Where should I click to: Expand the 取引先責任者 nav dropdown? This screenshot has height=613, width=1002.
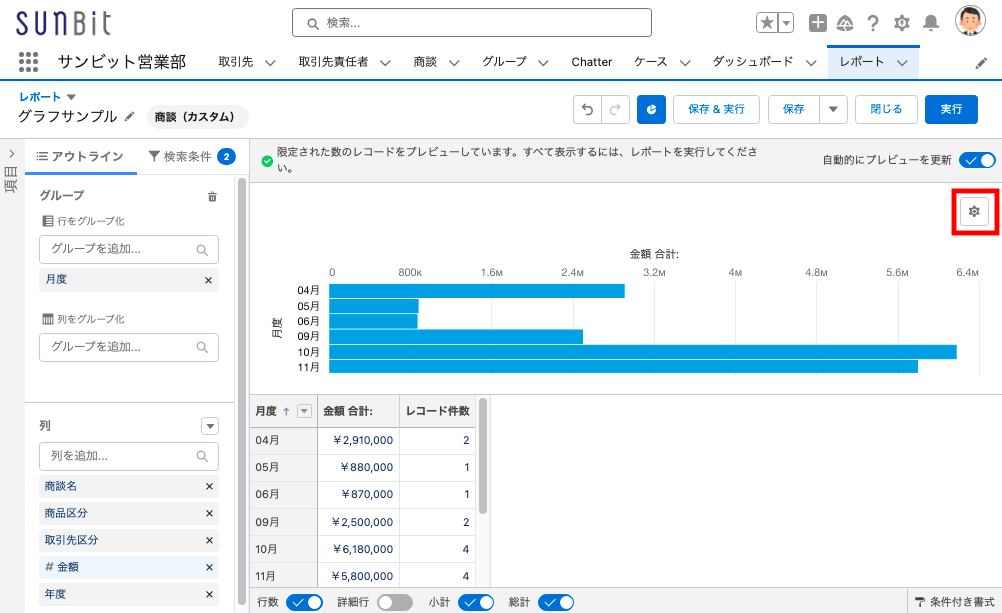[385, 63]
